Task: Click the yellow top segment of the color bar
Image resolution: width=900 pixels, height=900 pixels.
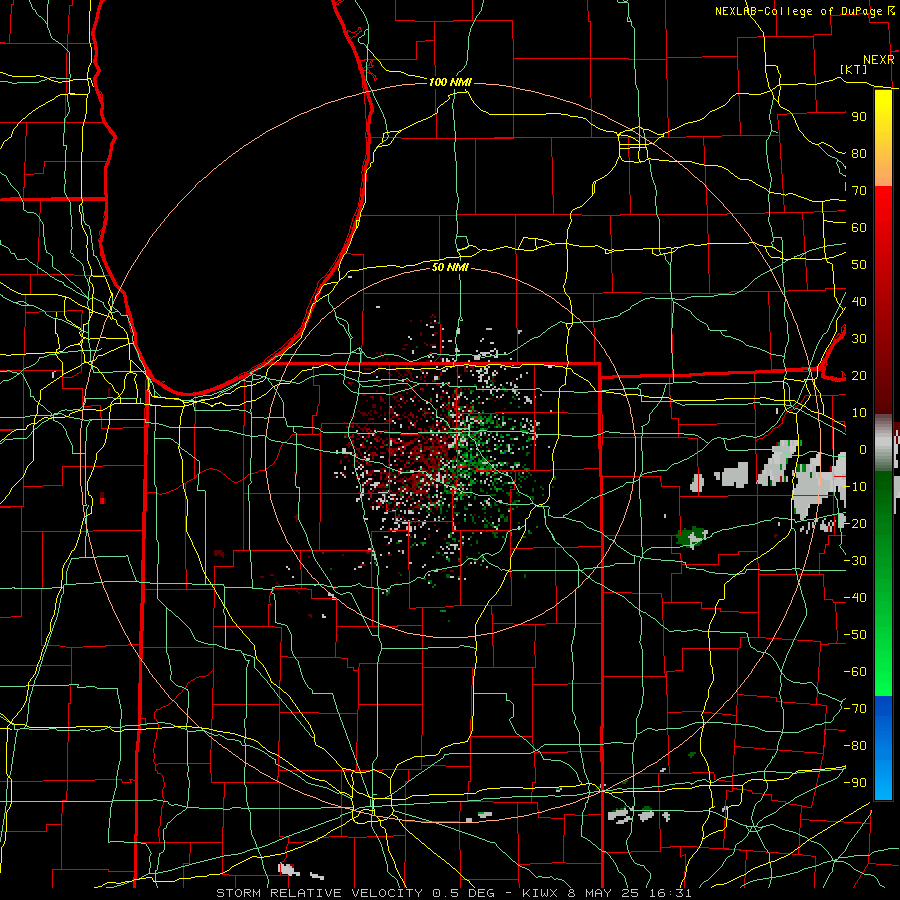Action: point(883,138)
